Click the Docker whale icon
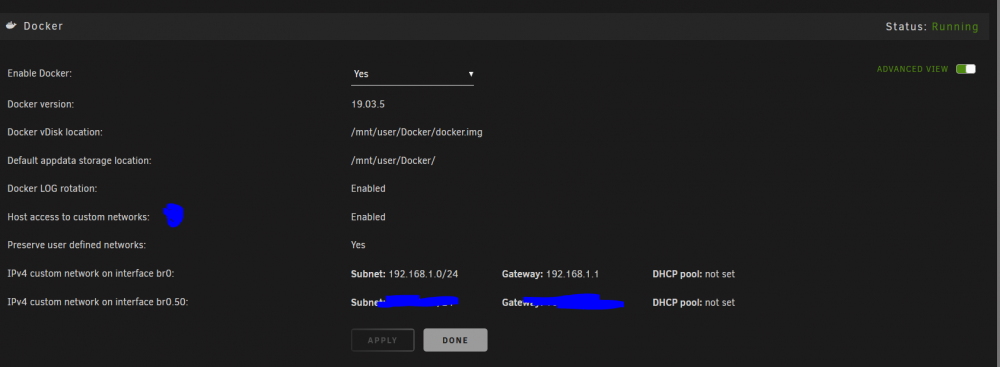This screenshot has width=1000, height=367. point(11,26)
